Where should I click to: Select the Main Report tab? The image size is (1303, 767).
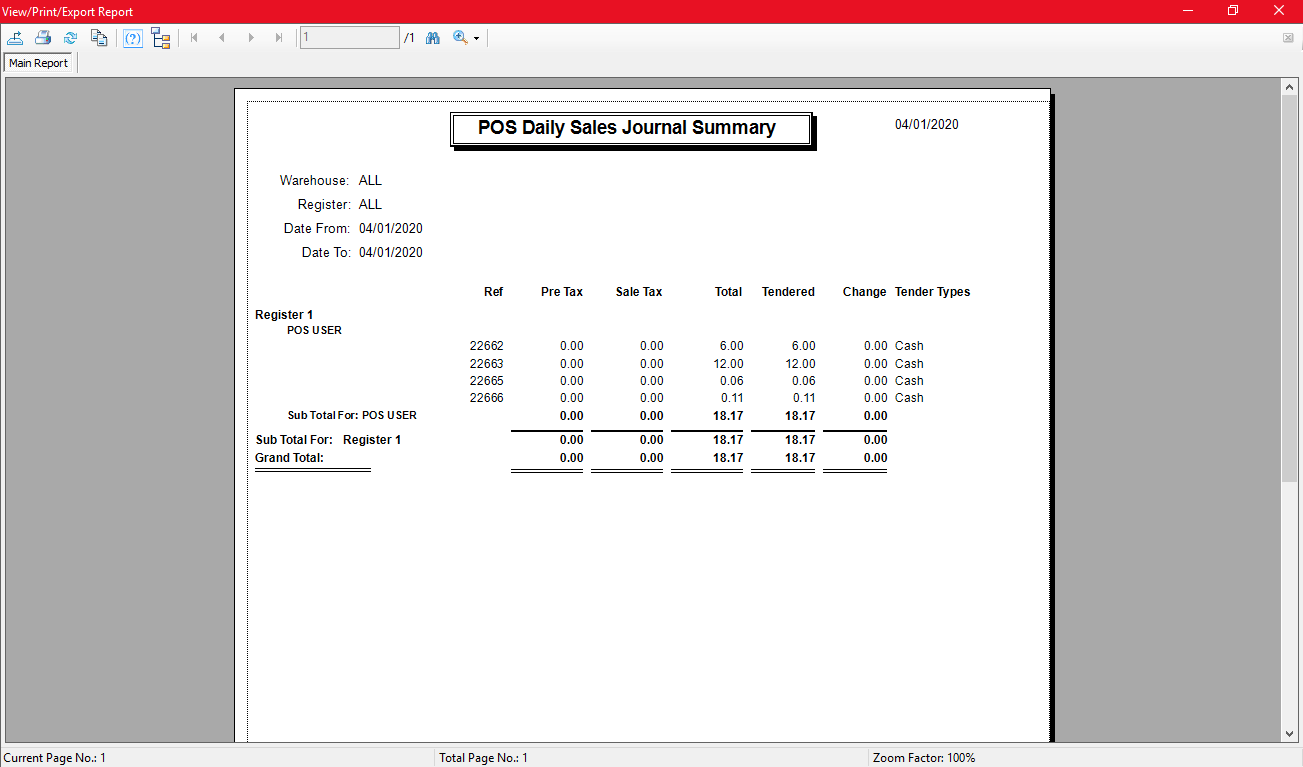click(39, 63)
